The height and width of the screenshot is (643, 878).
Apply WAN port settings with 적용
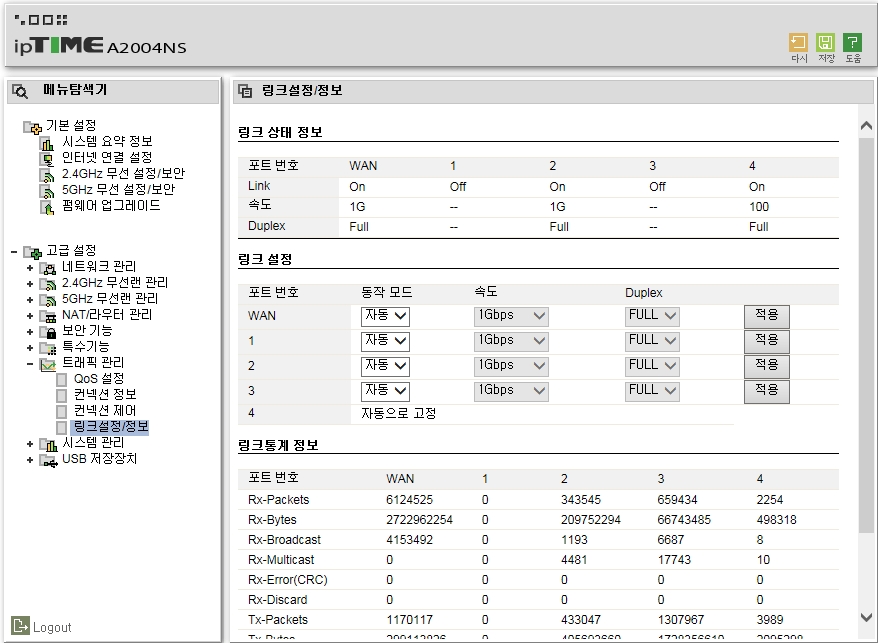point(767,316)
